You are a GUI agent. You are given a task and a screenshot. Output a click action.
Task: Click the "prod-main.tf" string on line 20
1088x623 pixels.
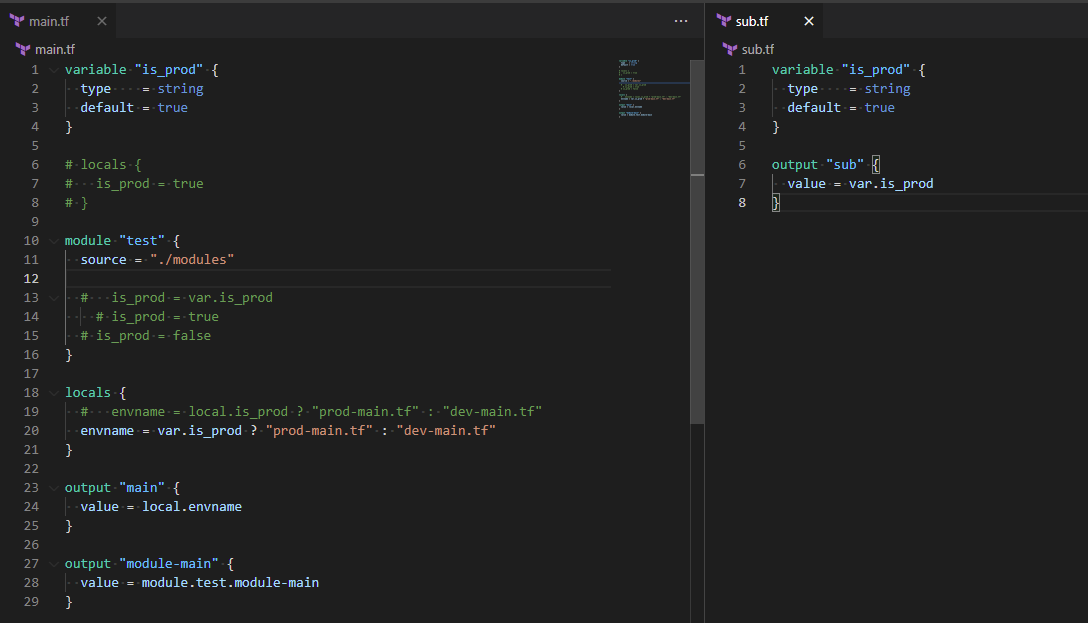point(319,430)
